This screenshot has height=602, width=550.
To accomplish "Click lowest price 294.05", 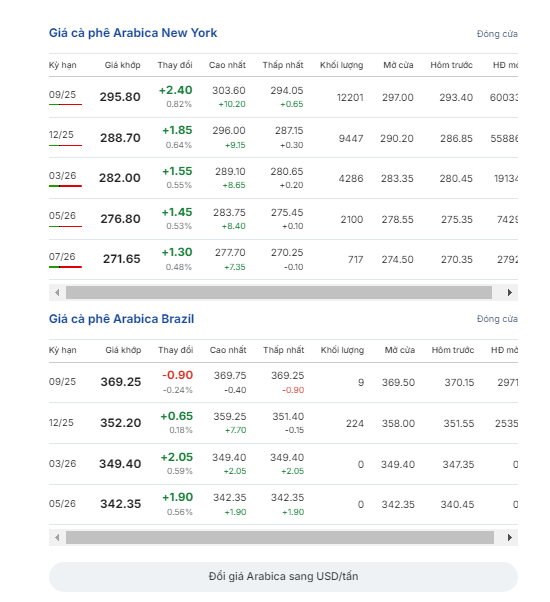I will tap(287, 91).
